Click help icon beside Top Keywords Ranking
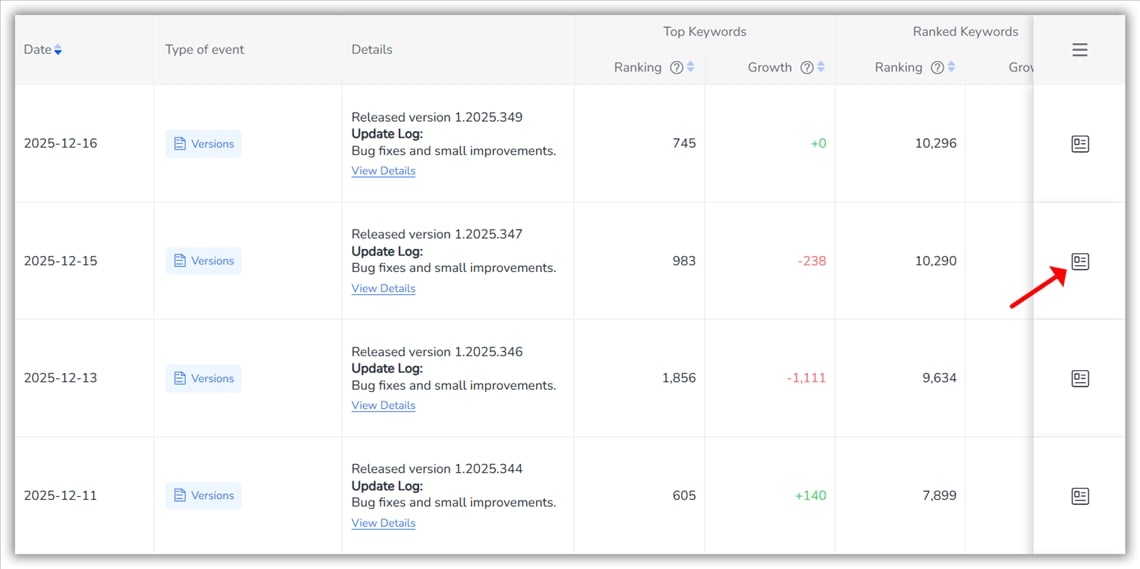 [x=676, y=68]
